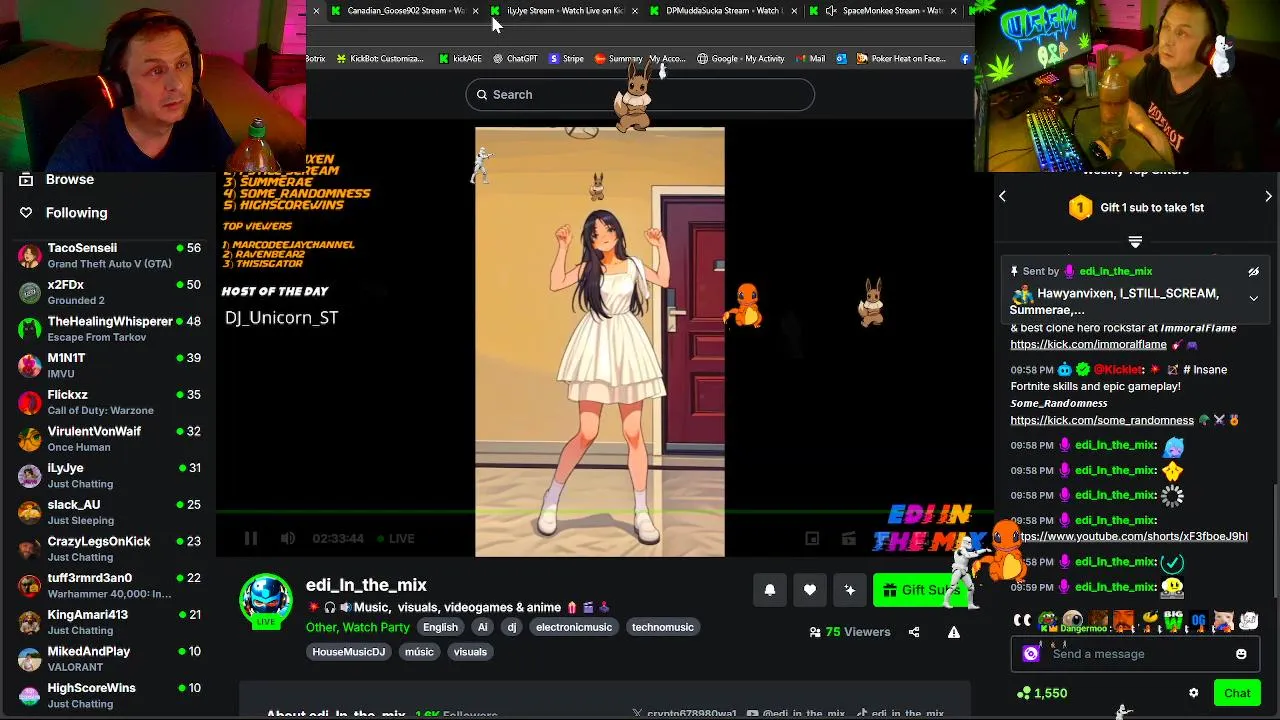Open TheHealingWhisperer channel in sidebar
Screen dimensions: 1280x720
[x=110, y=329]
